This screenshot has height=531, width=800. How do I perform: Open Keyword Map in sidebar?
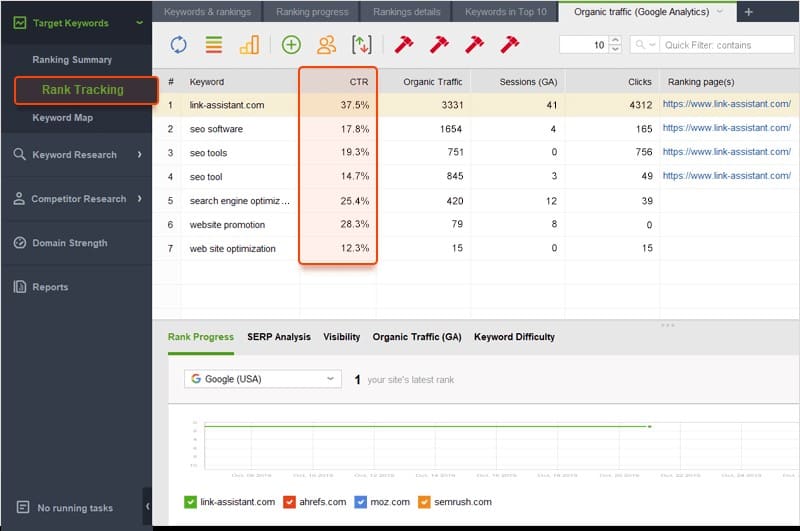click(62, 117)
